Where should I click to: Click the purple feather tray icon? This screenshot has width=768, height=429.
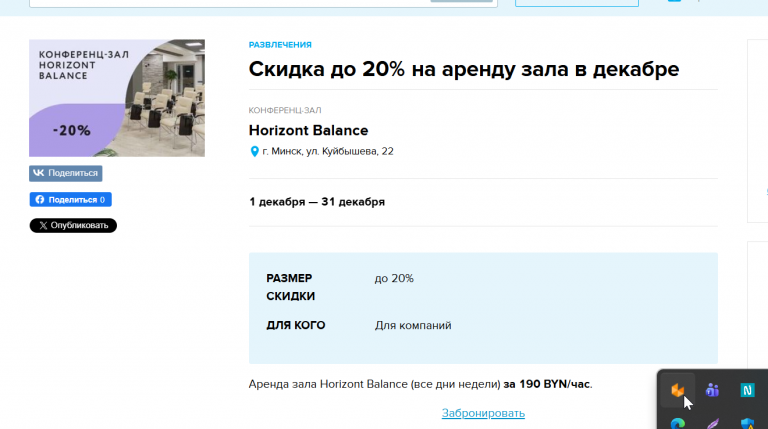712,423
